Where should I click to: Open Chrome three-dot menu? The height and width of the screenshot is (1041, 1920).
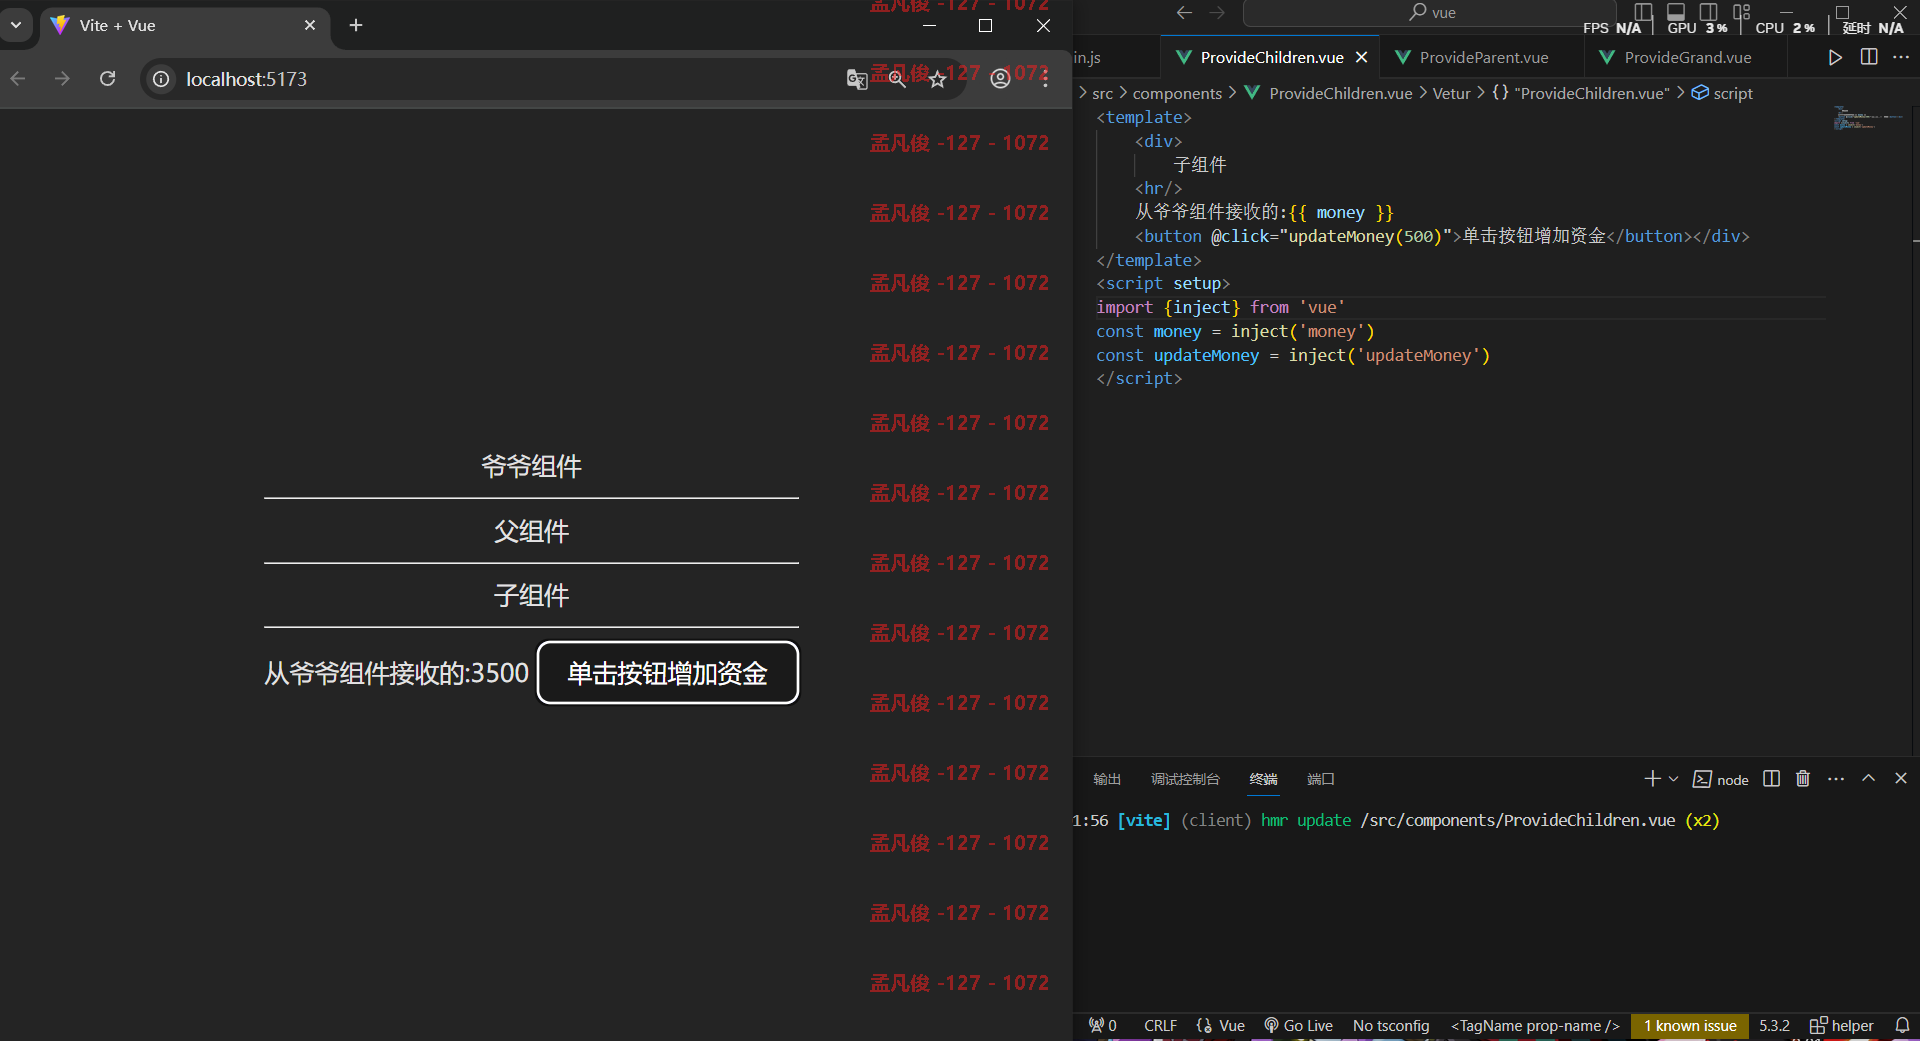pyautogui.click(x=1045, y=79)
